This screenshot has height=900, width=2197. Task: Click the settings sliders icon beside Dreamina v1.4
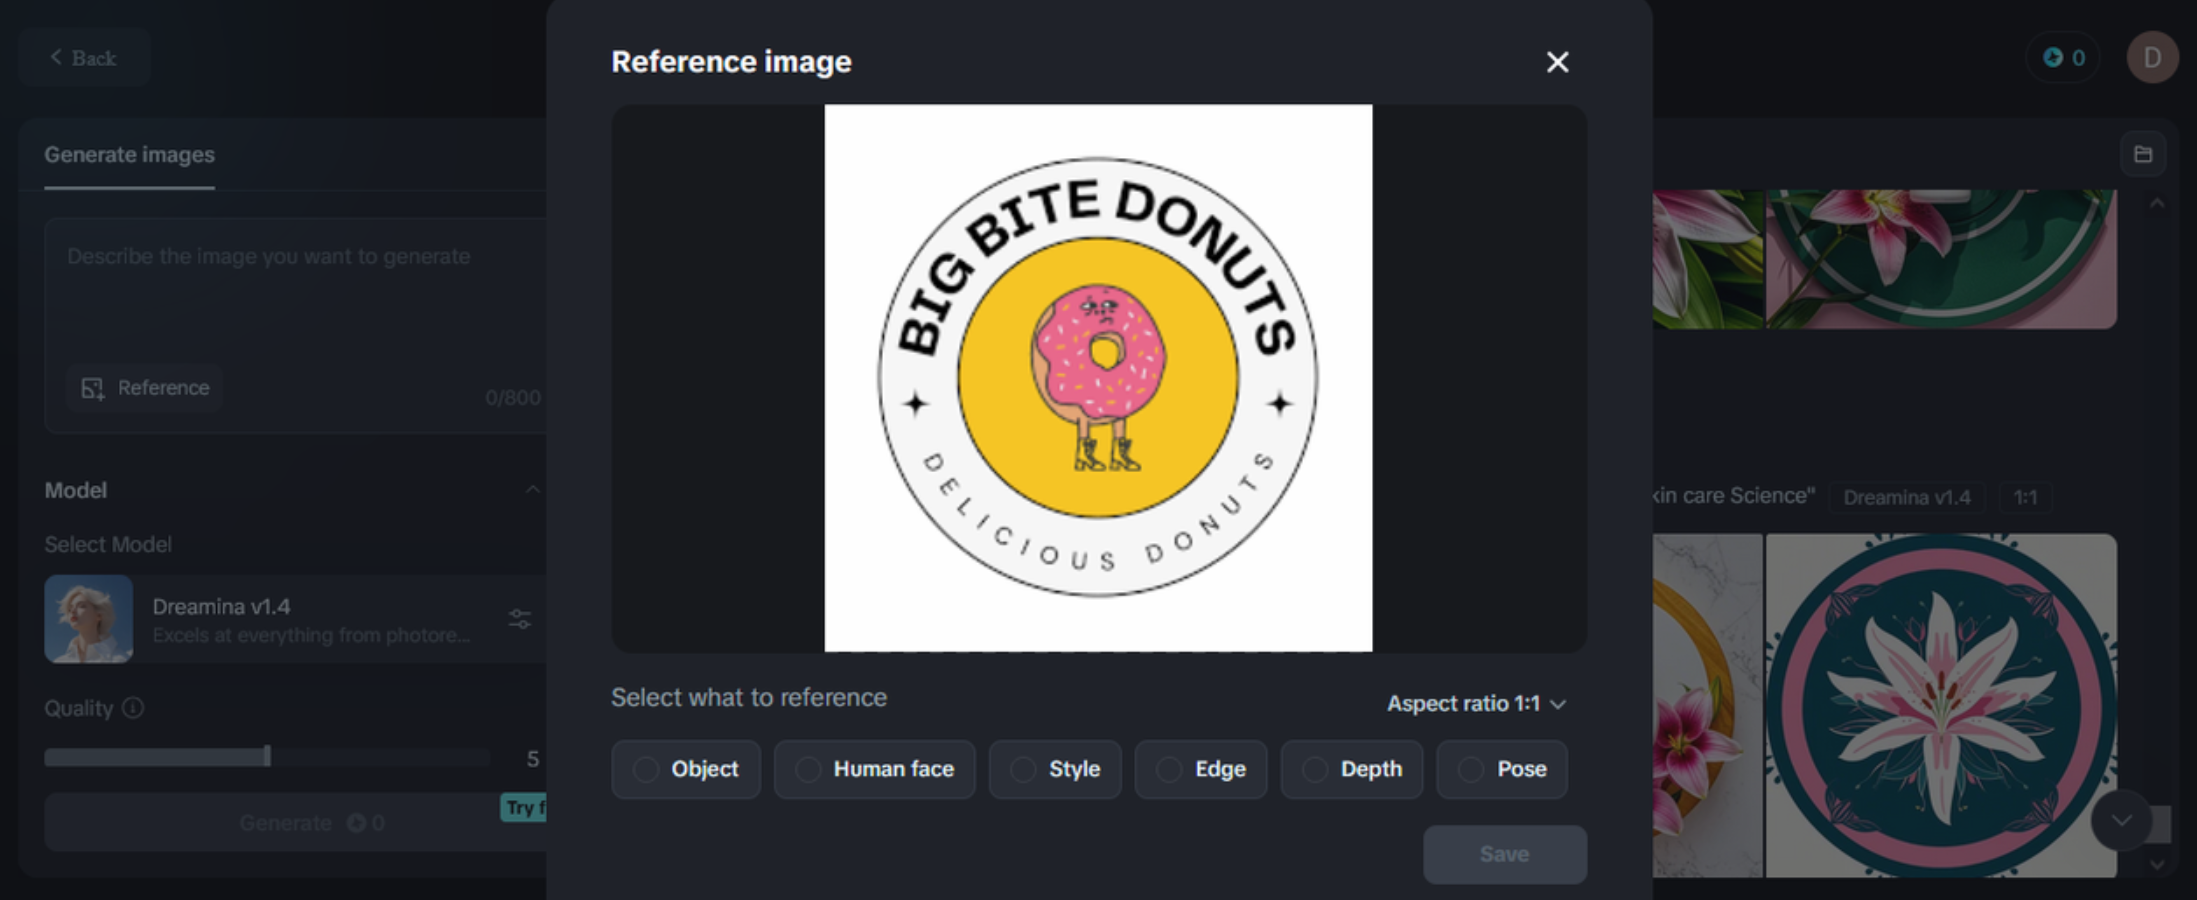coord(520,620)
